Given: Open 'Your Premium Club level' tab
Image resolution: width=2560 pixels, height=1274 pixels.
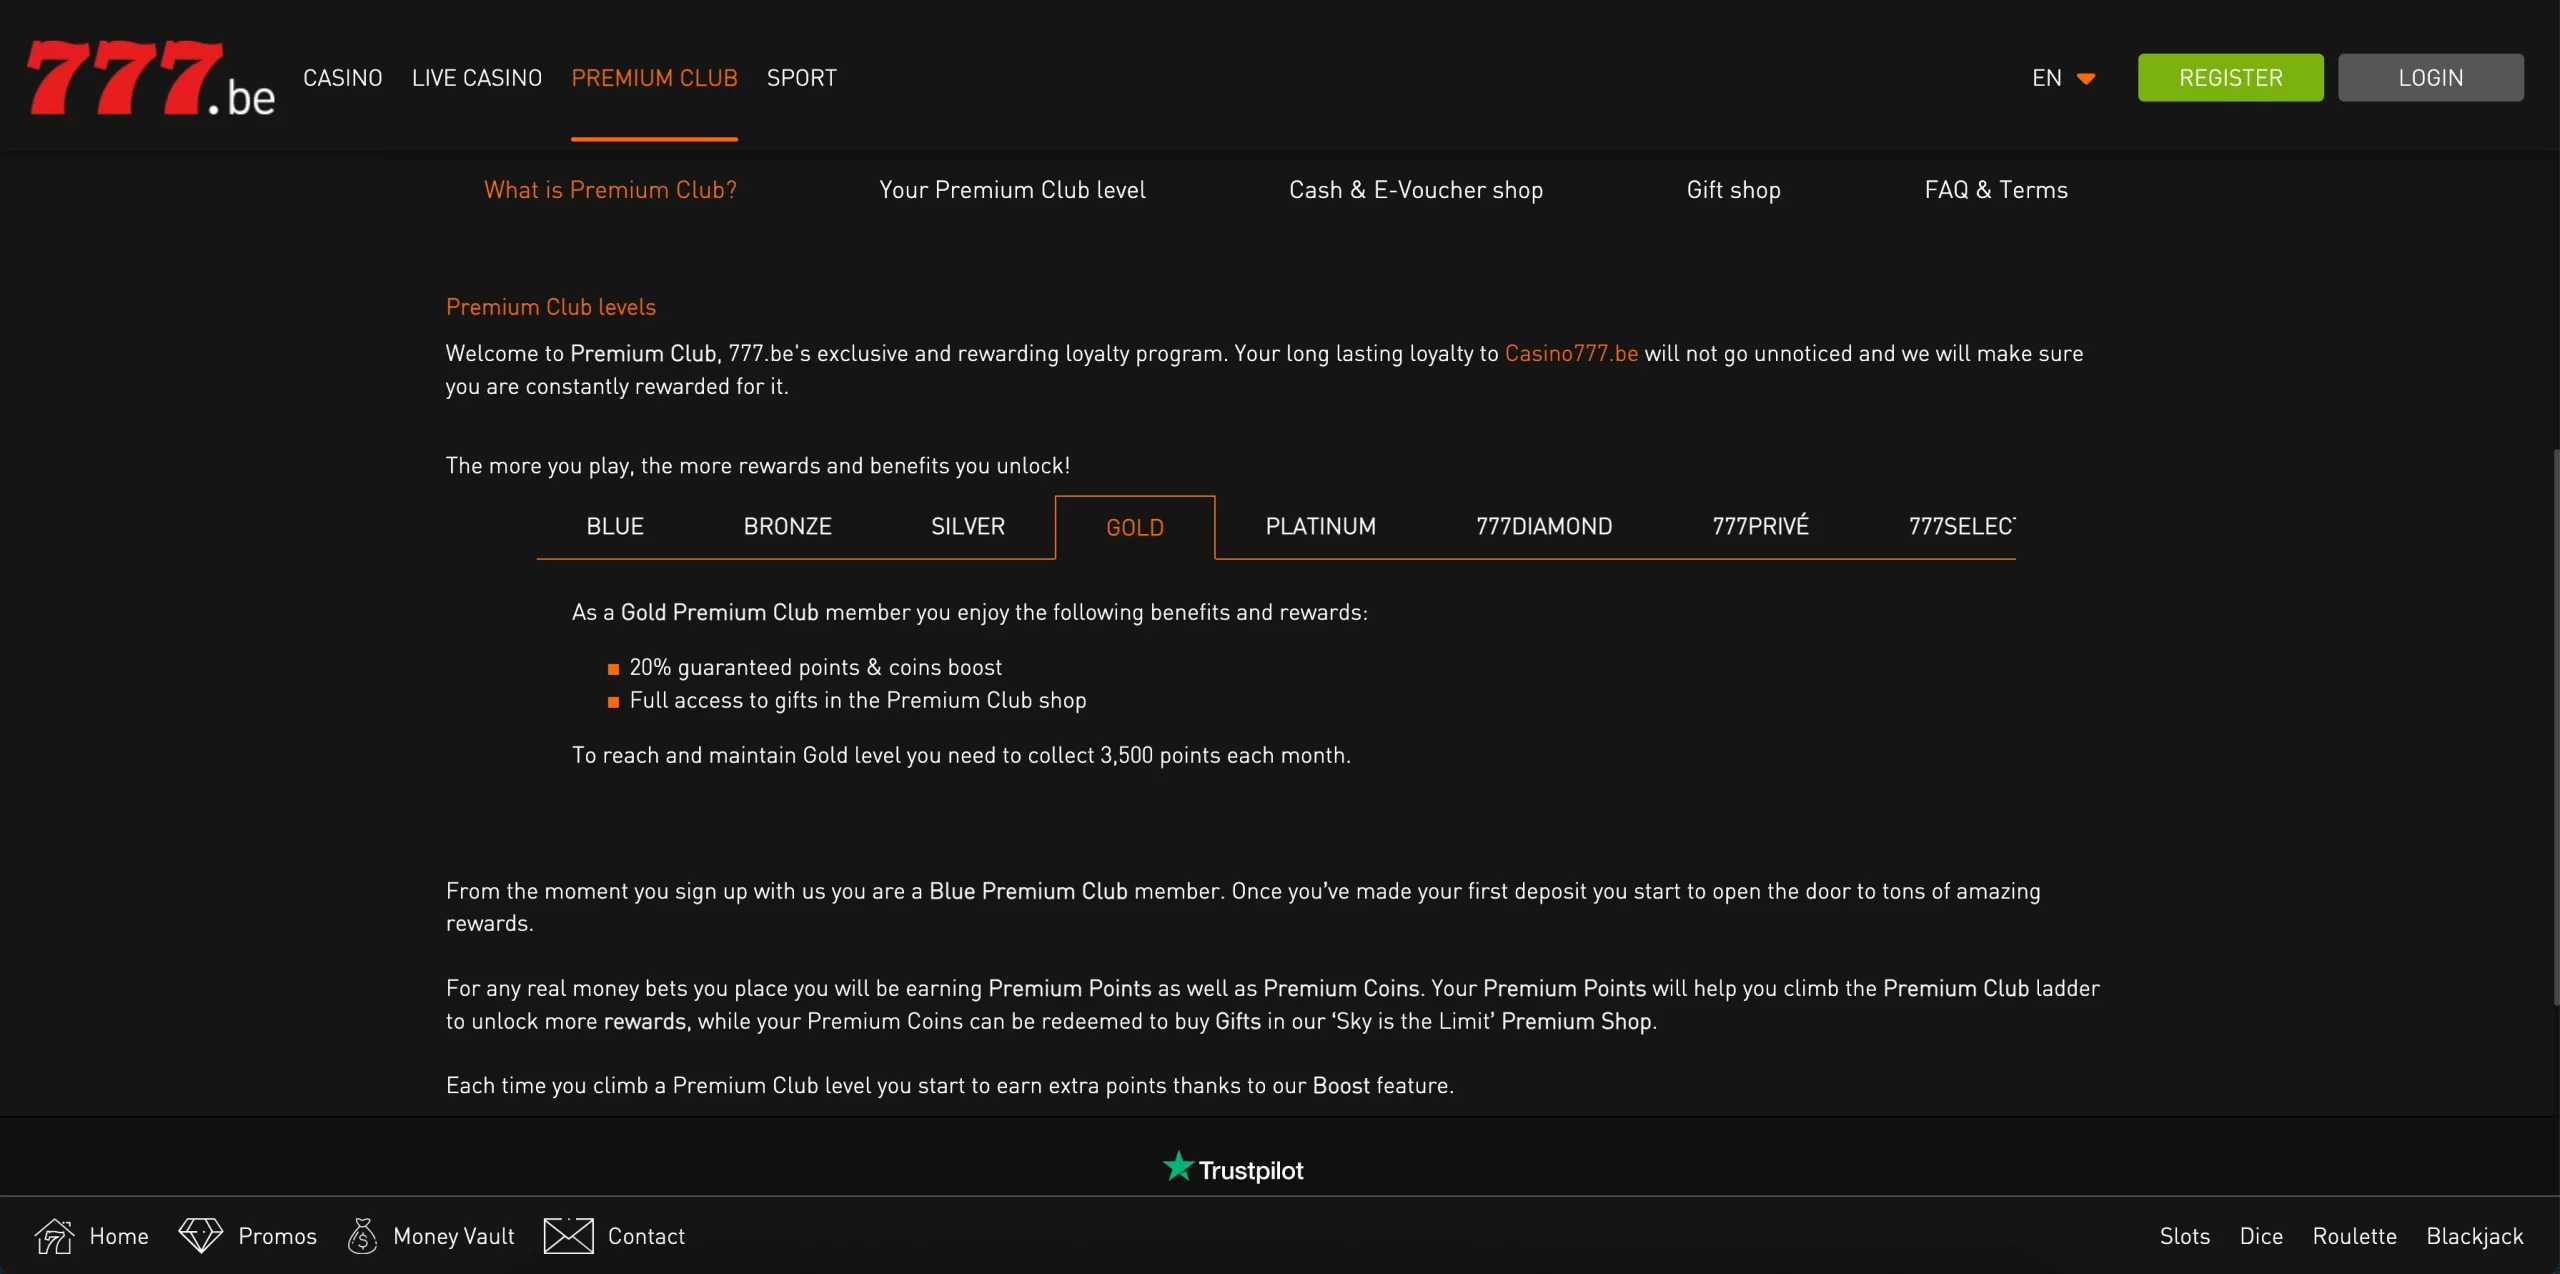Looking at the screenshot, I should (x=1012, y=190).
